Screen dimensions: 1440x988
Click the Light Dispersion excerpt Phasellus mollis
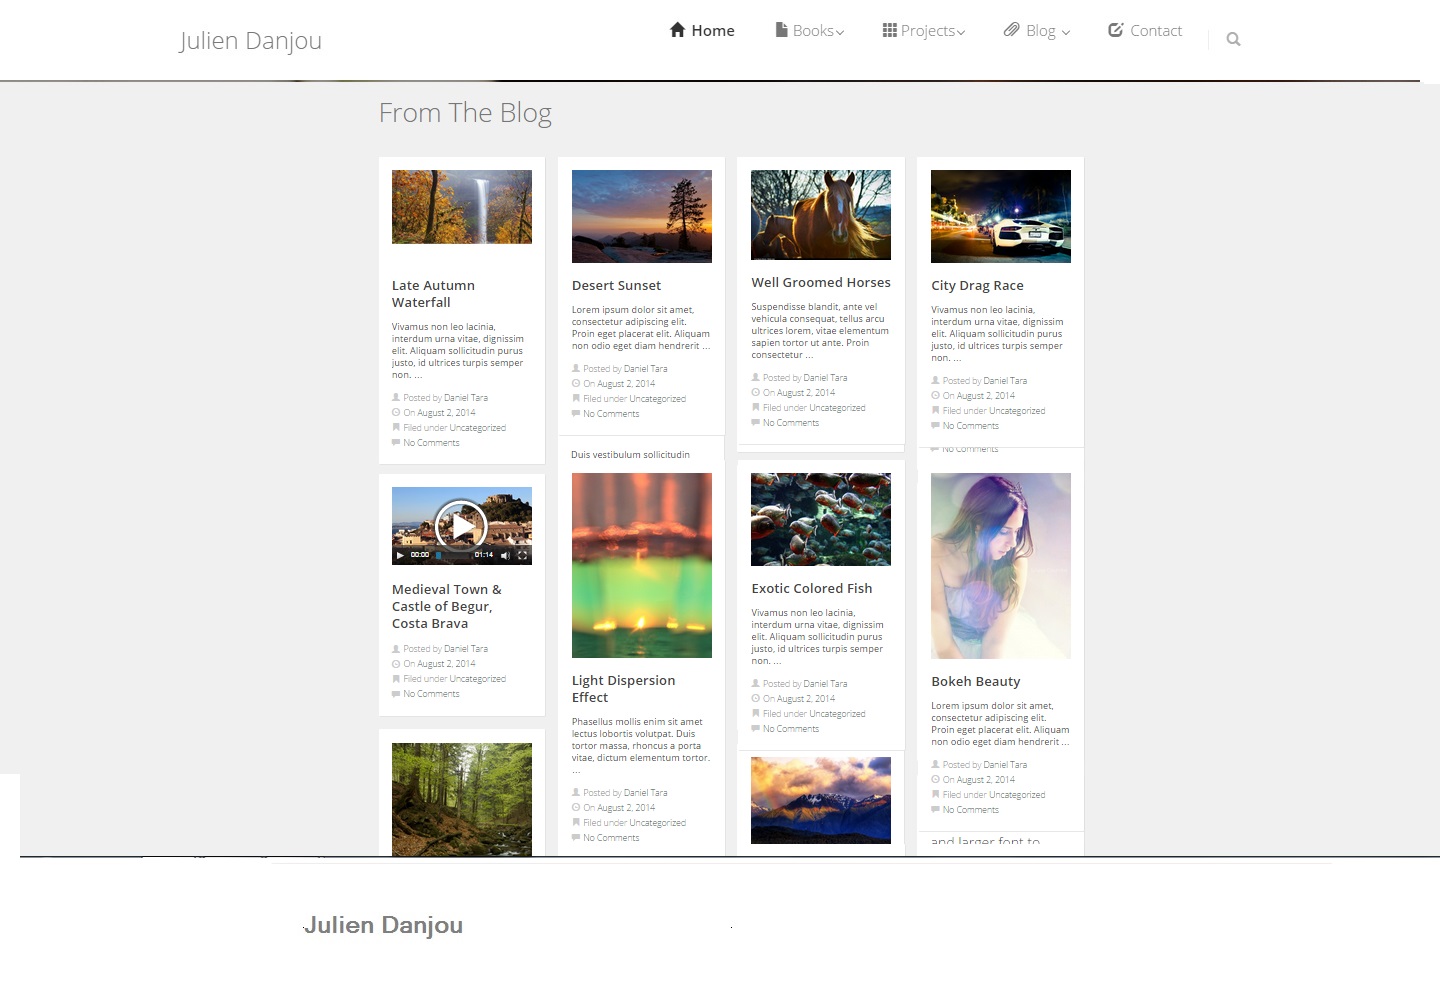point(641,745)
